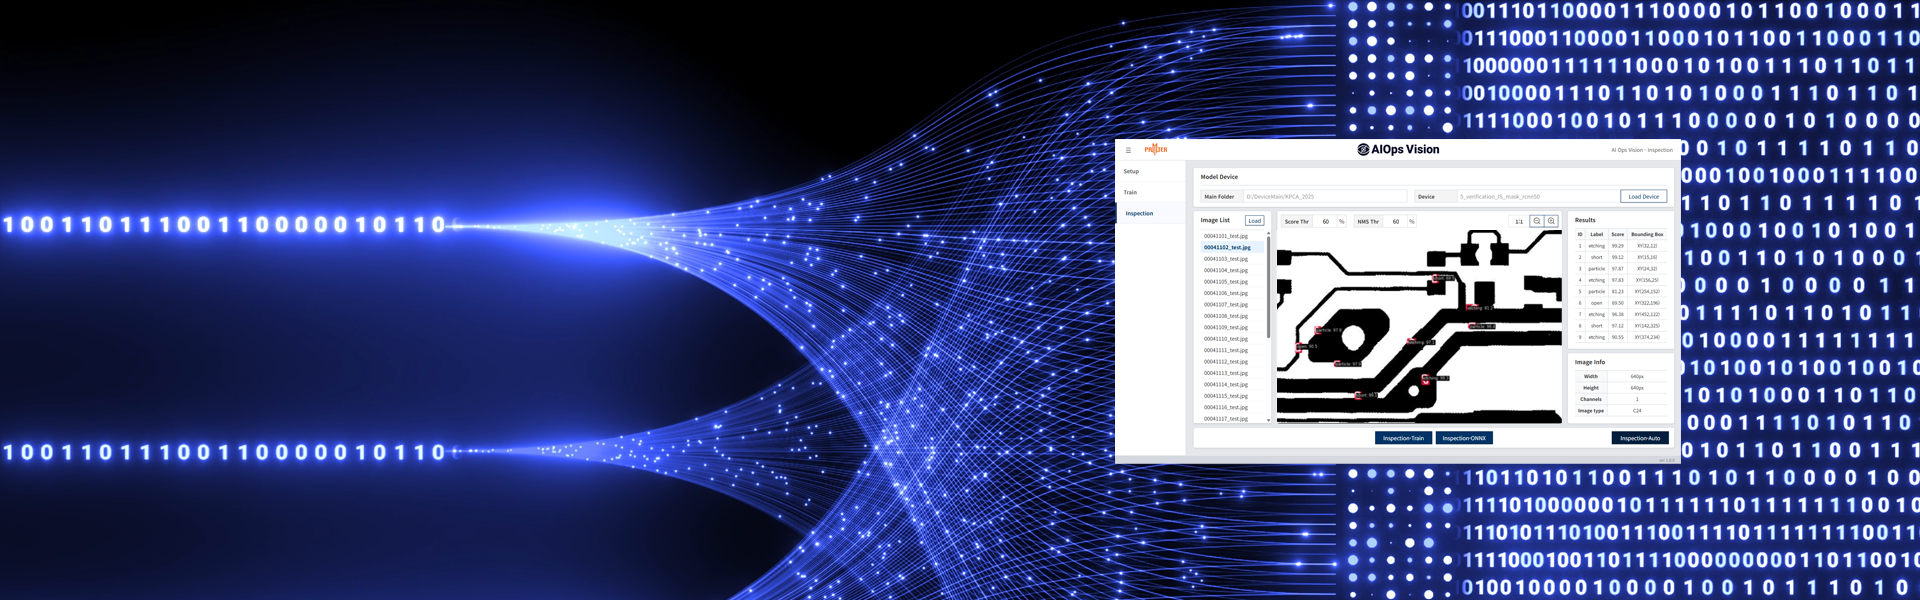Reset image view with 1:1 button
This screenshot has width=1920, height=600.
click(x=1519, y=221)
